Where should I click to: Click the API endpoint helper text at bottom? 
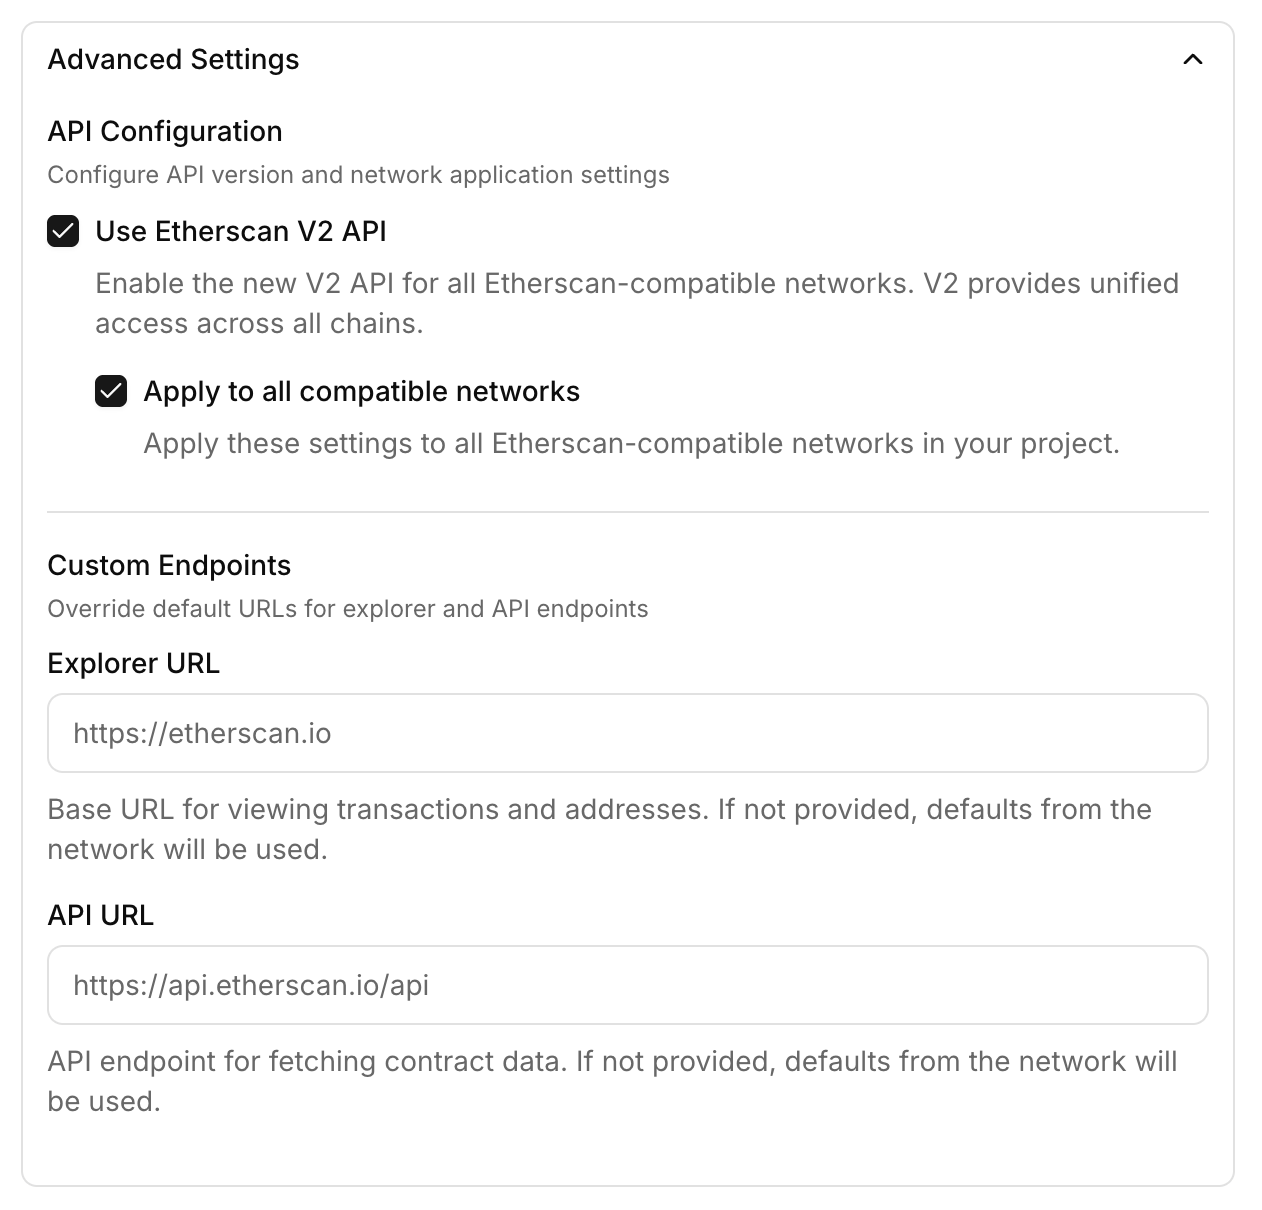click(613, 1081)
